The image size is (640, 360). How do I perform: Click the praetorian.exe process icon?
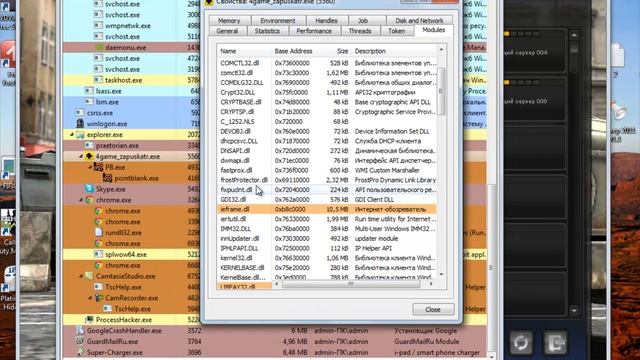coord(89,145)
